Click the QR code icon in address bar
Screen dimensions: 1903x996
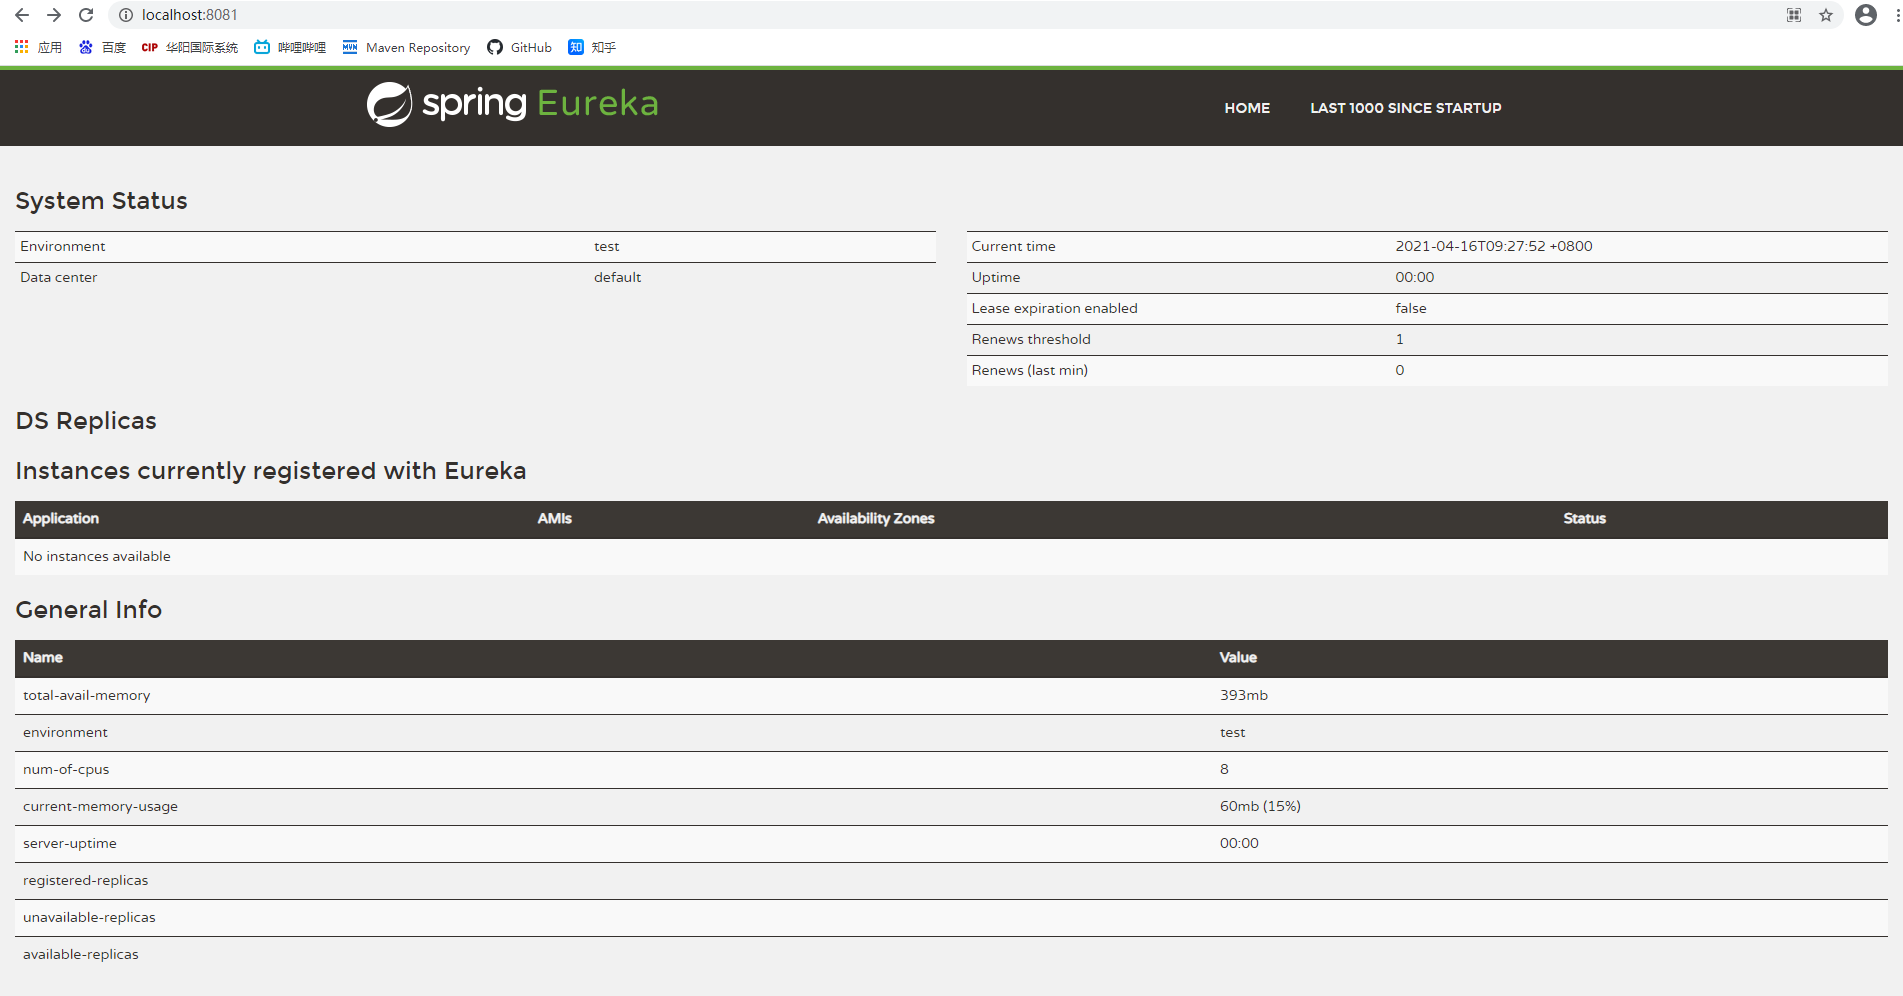tap(1794, 15)
